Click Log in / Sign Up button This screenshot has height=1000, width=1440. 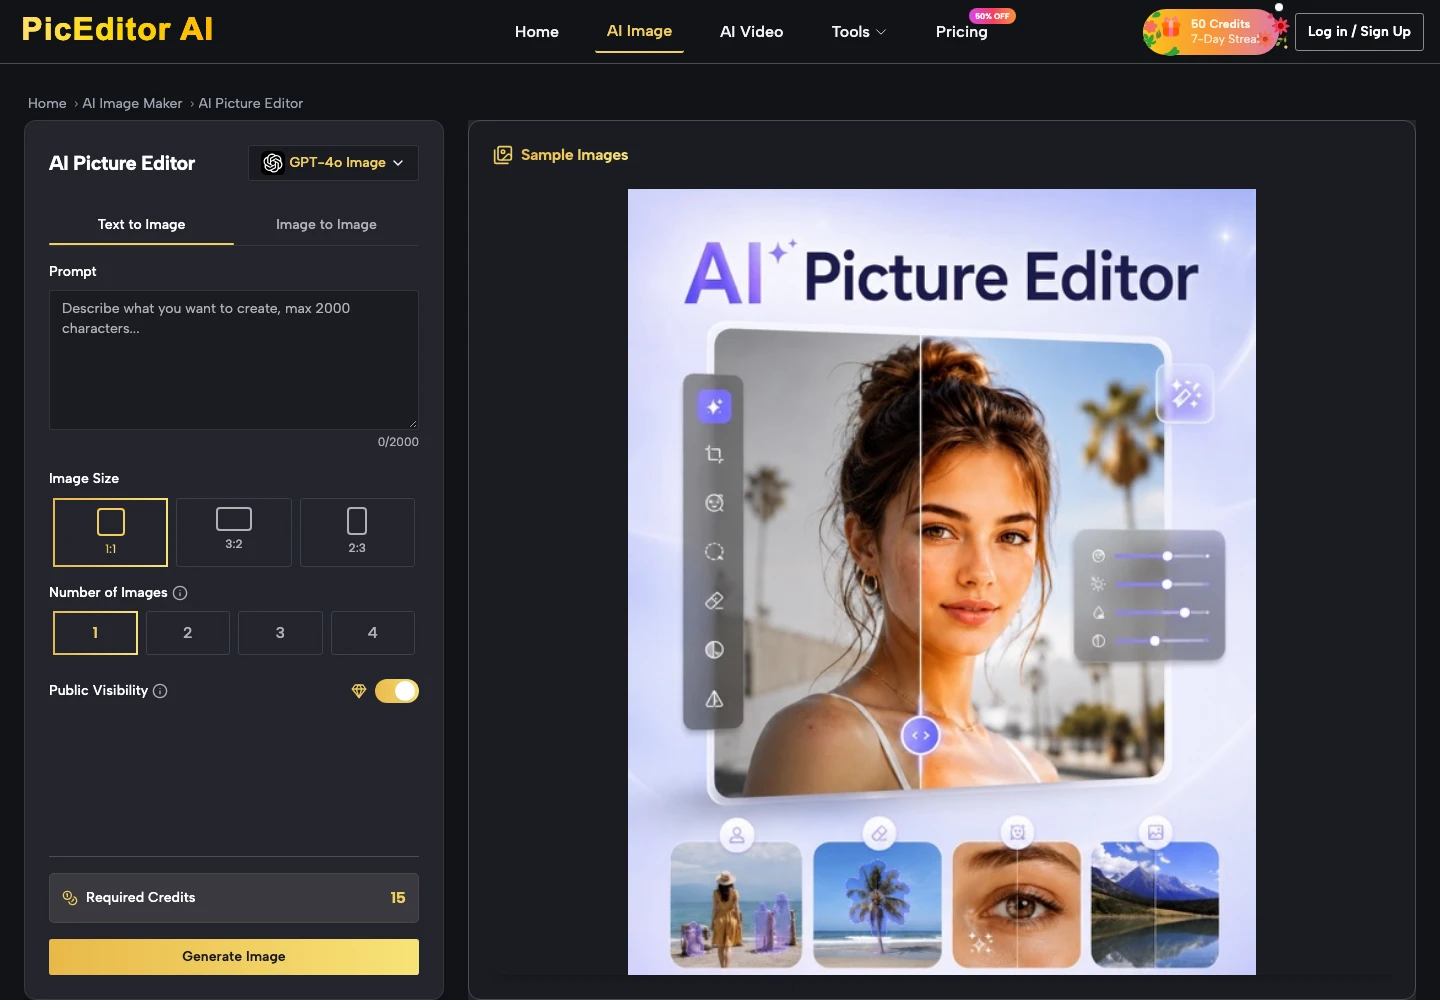click(x=1359, y=32)
